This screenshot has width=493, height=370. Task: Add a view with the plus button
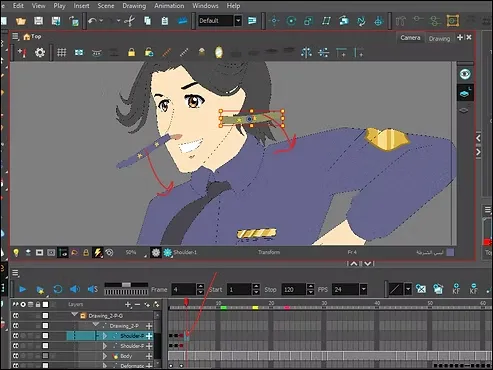tap(460, 37)
